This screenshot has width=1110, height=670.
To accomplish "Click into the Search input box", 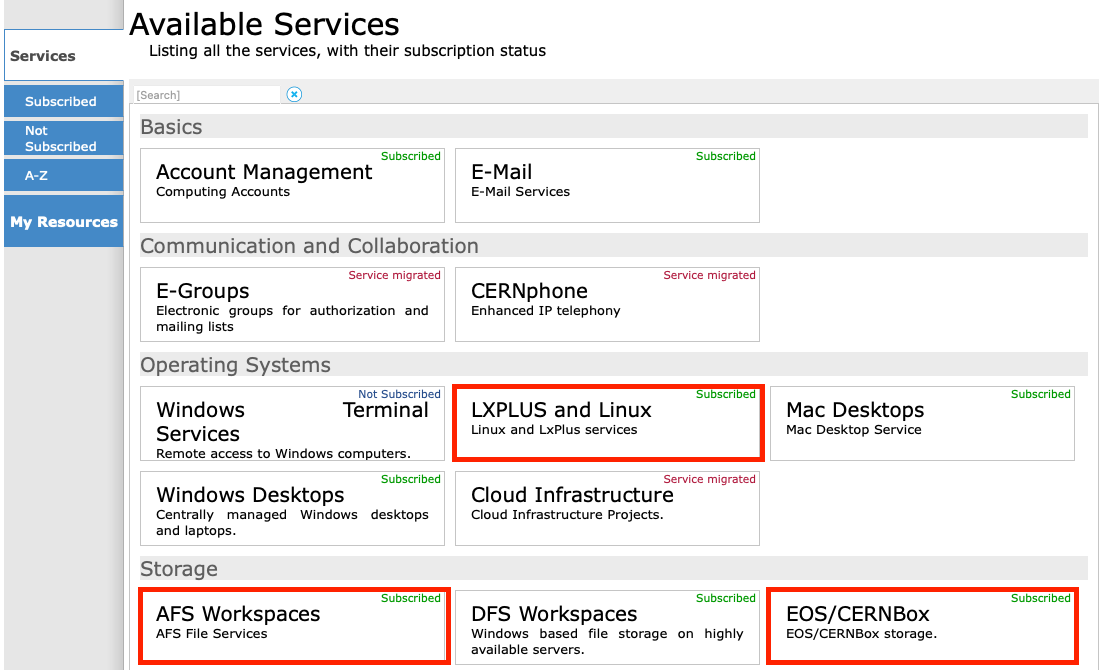I will point(207,95).
